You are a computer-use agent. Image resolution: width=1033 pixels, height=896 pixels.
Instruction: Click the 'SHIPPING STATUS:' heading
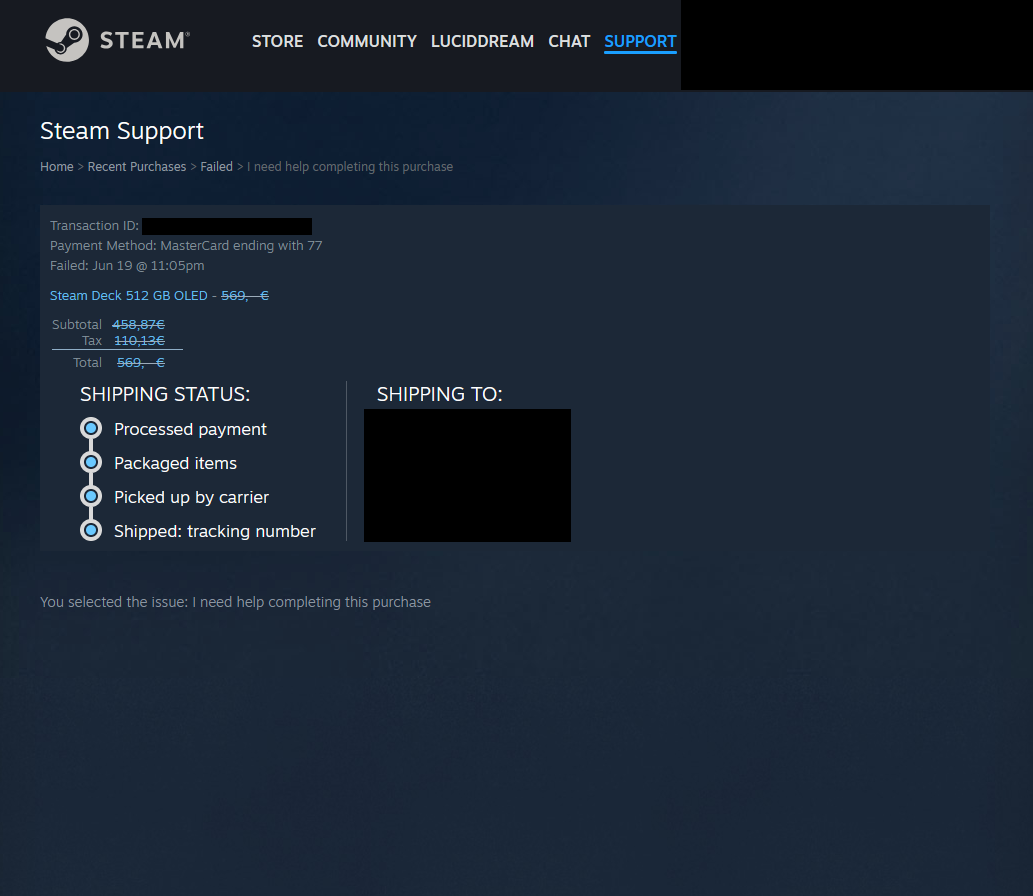[165, 394]
